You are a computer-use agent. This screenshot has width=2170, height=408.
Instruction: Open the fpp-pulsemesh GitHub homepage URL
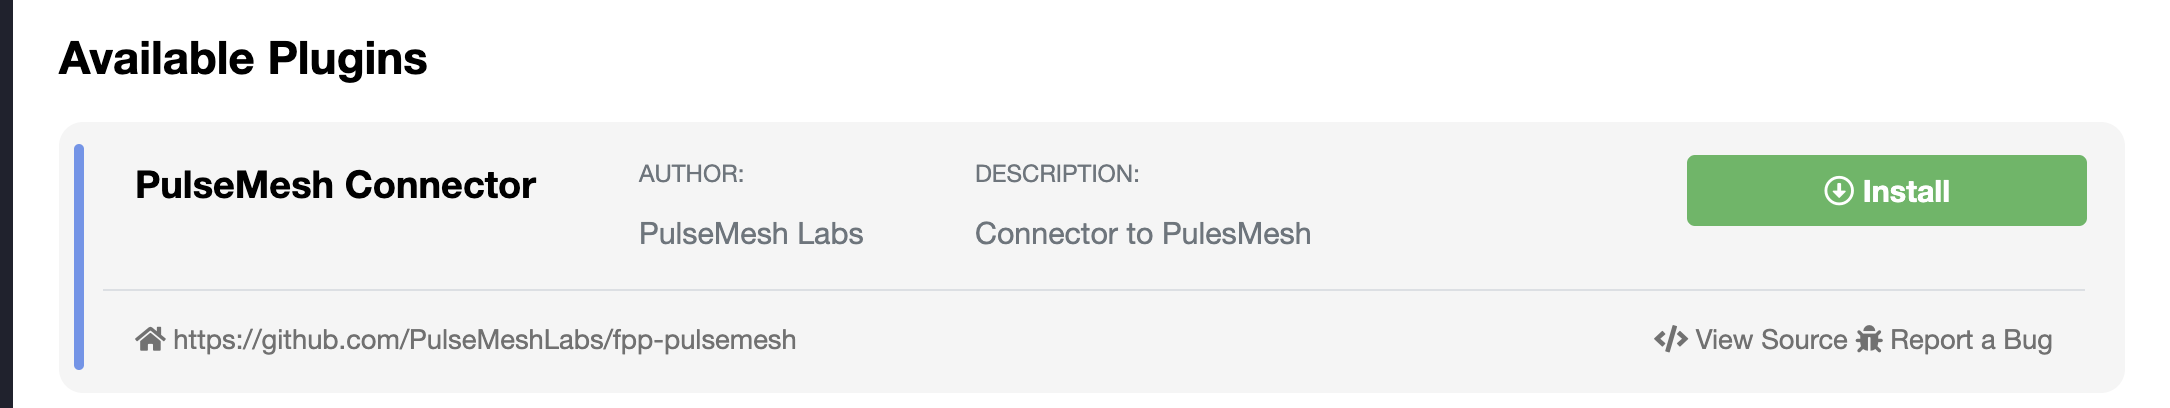pyautogui.click(x=484, y=340)
